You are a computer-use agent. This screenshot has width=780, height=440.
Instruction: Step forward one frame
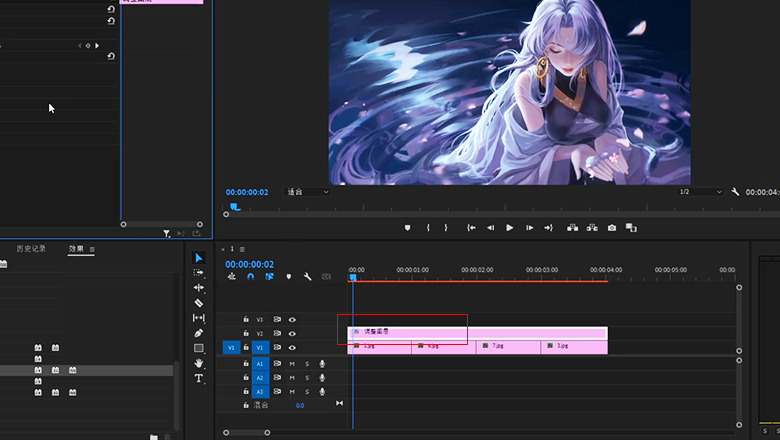pos(529,228)
